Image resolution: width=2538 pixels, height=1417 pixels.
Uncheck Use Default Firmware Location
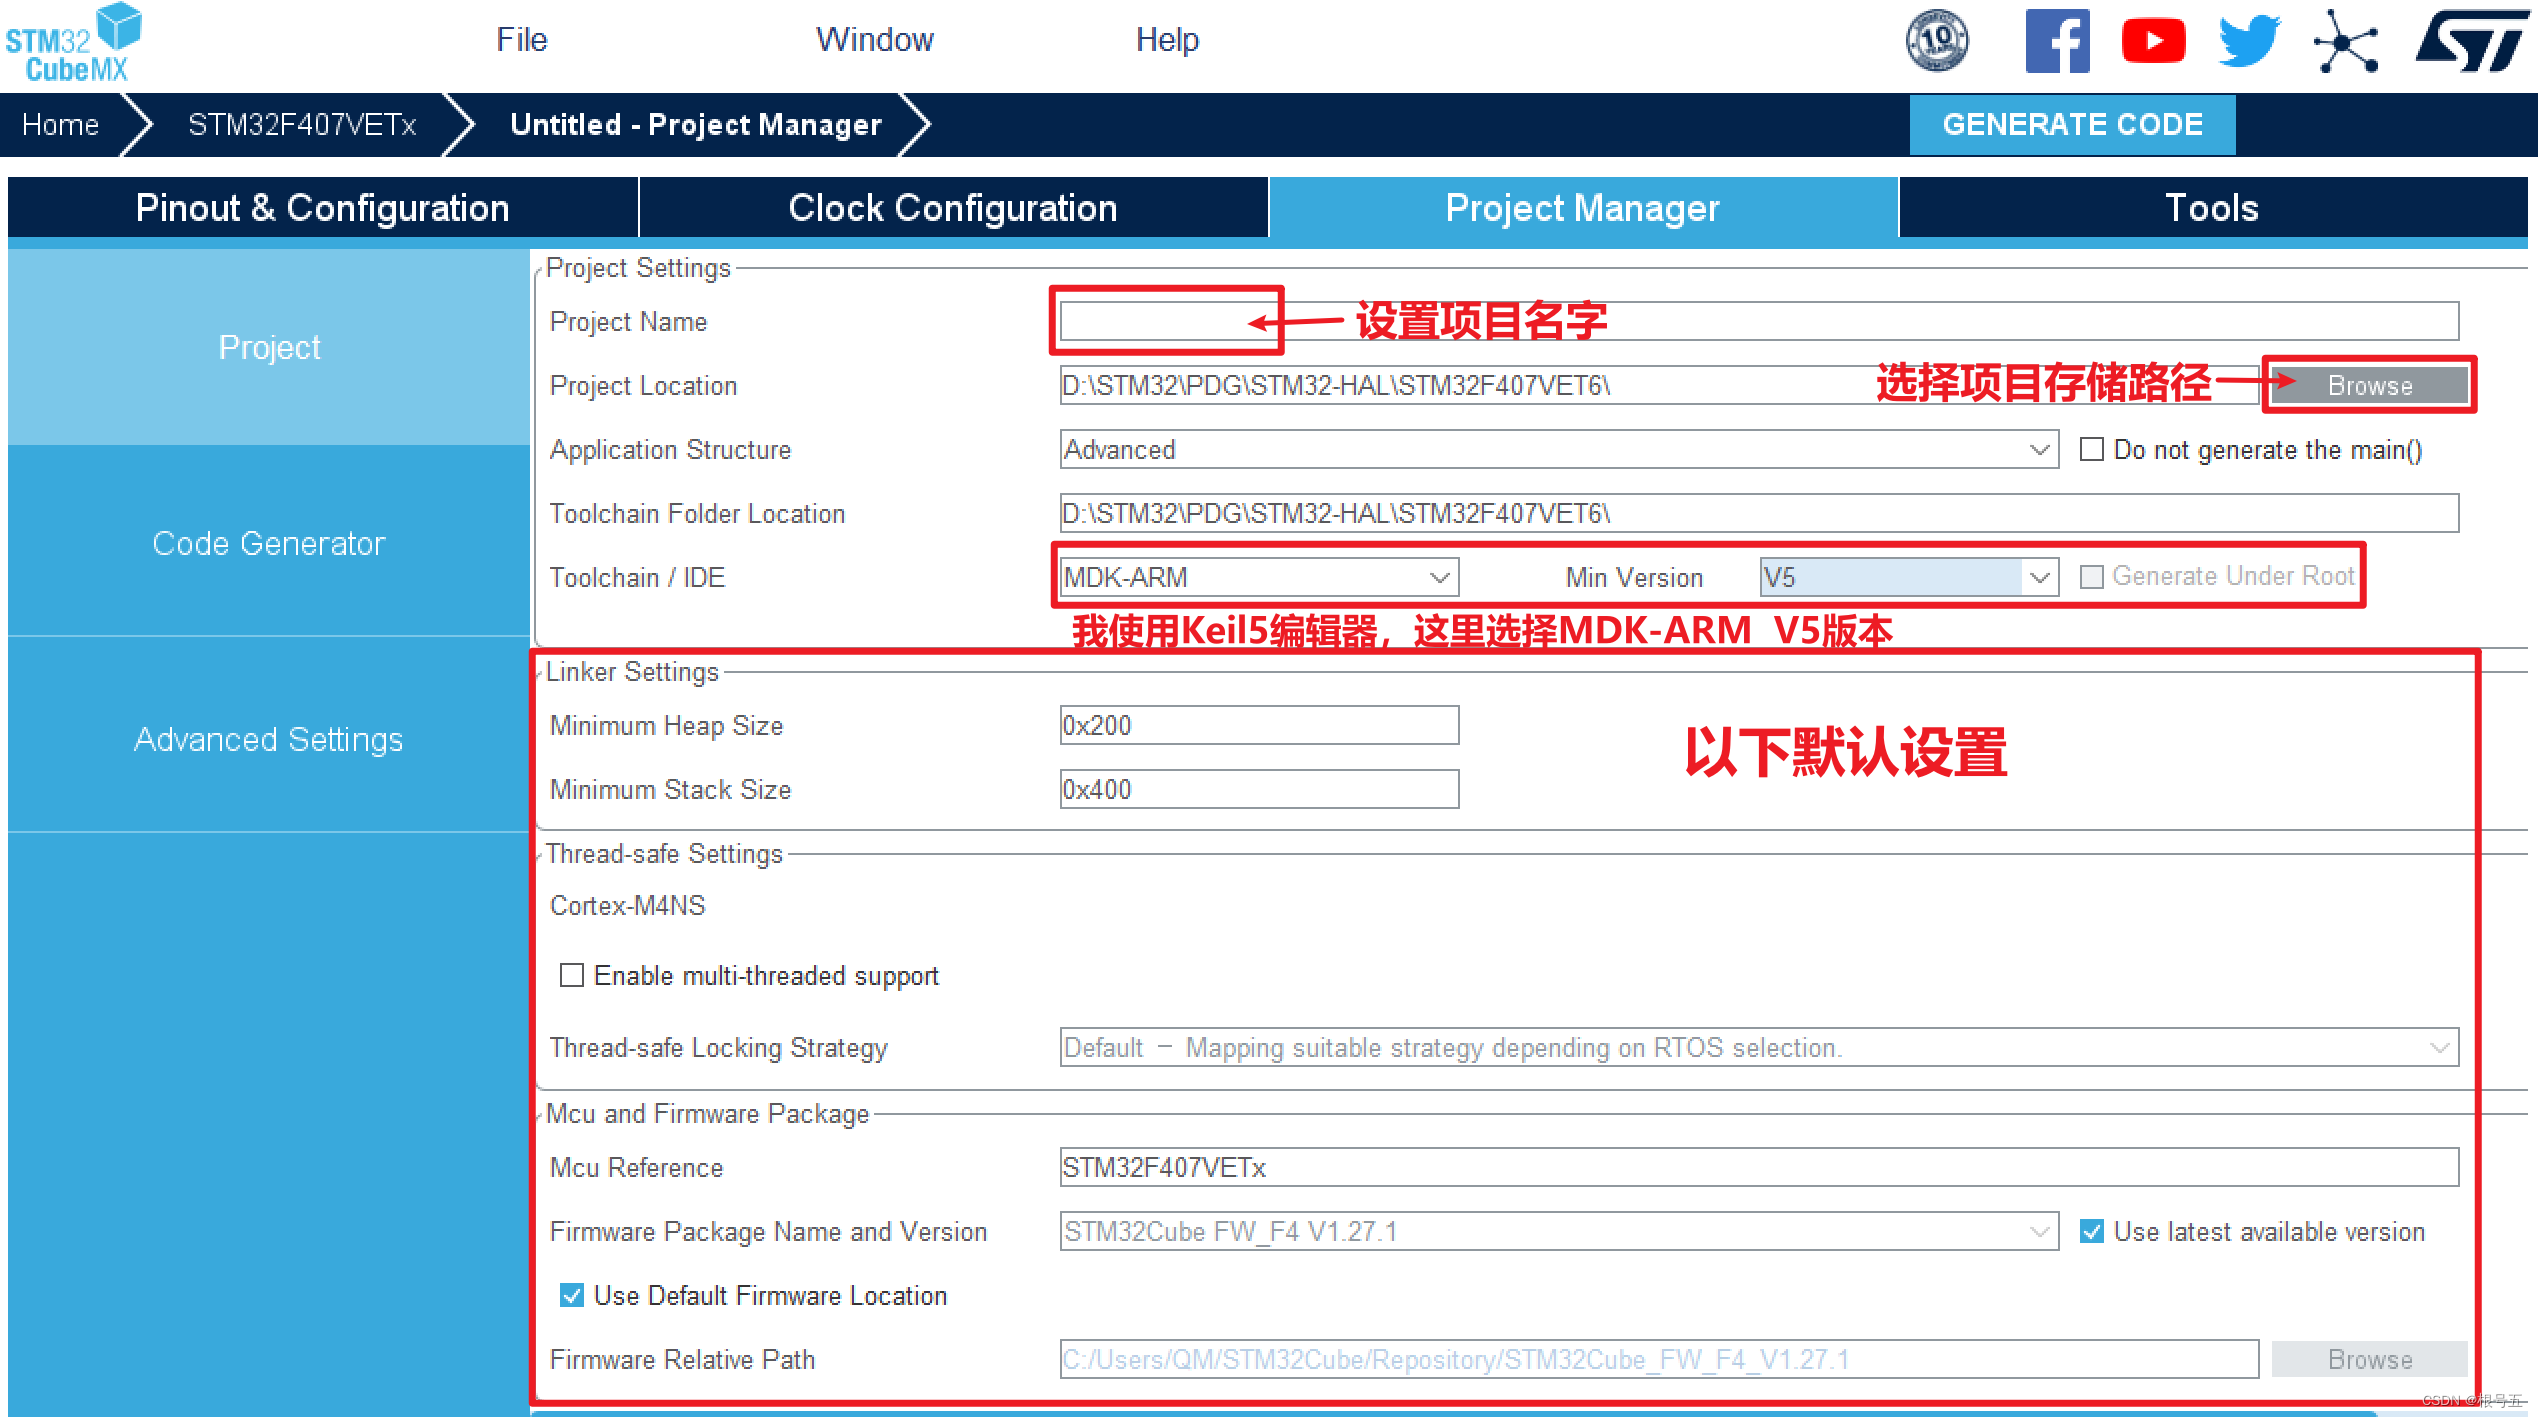point(572,1295)
